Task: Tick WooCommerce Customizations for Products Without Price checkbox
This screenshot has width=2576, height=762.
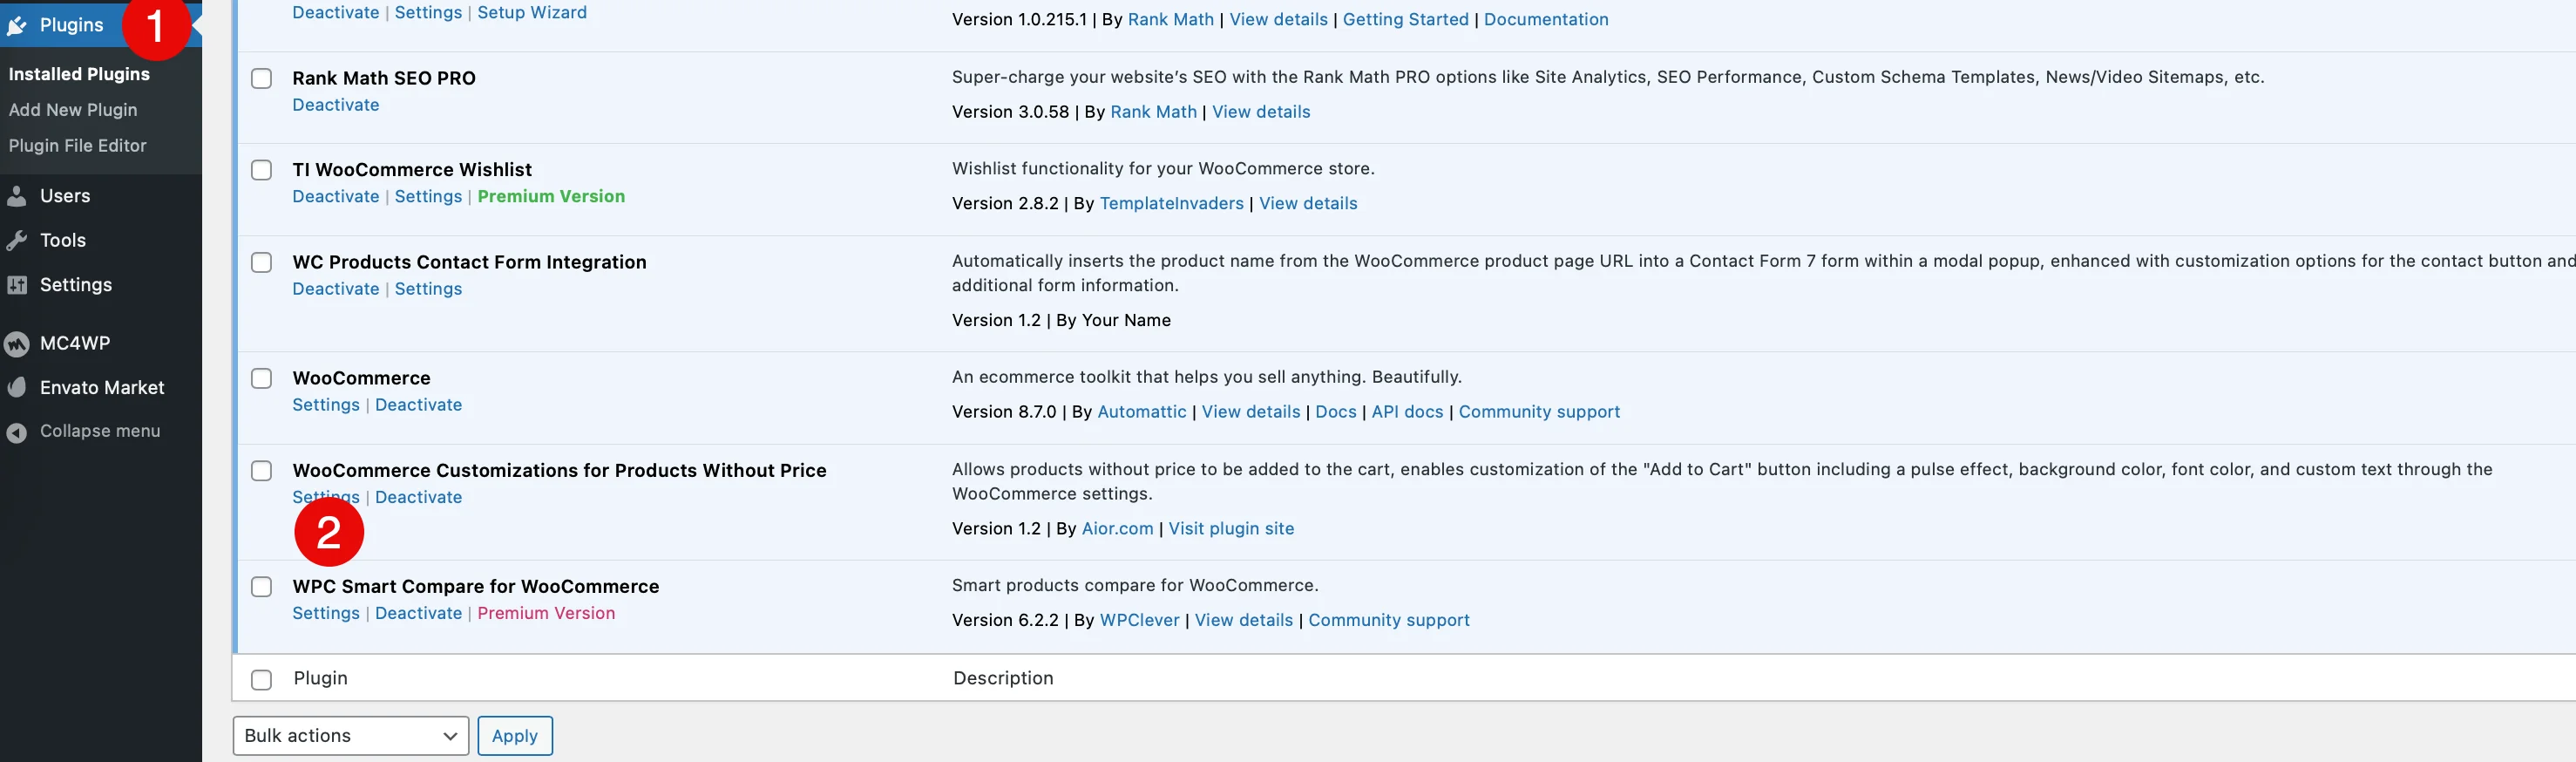Action: (261, 471)
